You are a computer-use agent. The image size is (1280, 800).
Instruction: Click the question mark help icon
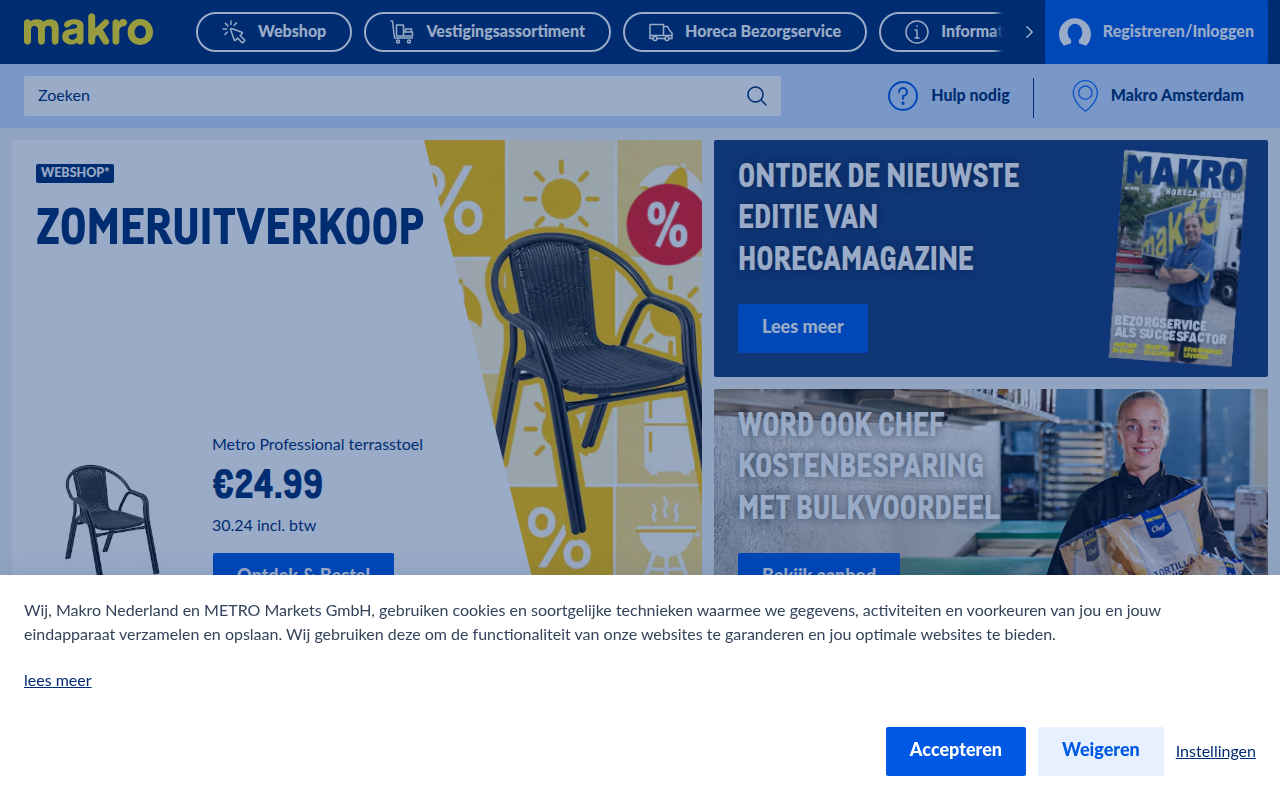pyautogui.click(x=903, y=96)
